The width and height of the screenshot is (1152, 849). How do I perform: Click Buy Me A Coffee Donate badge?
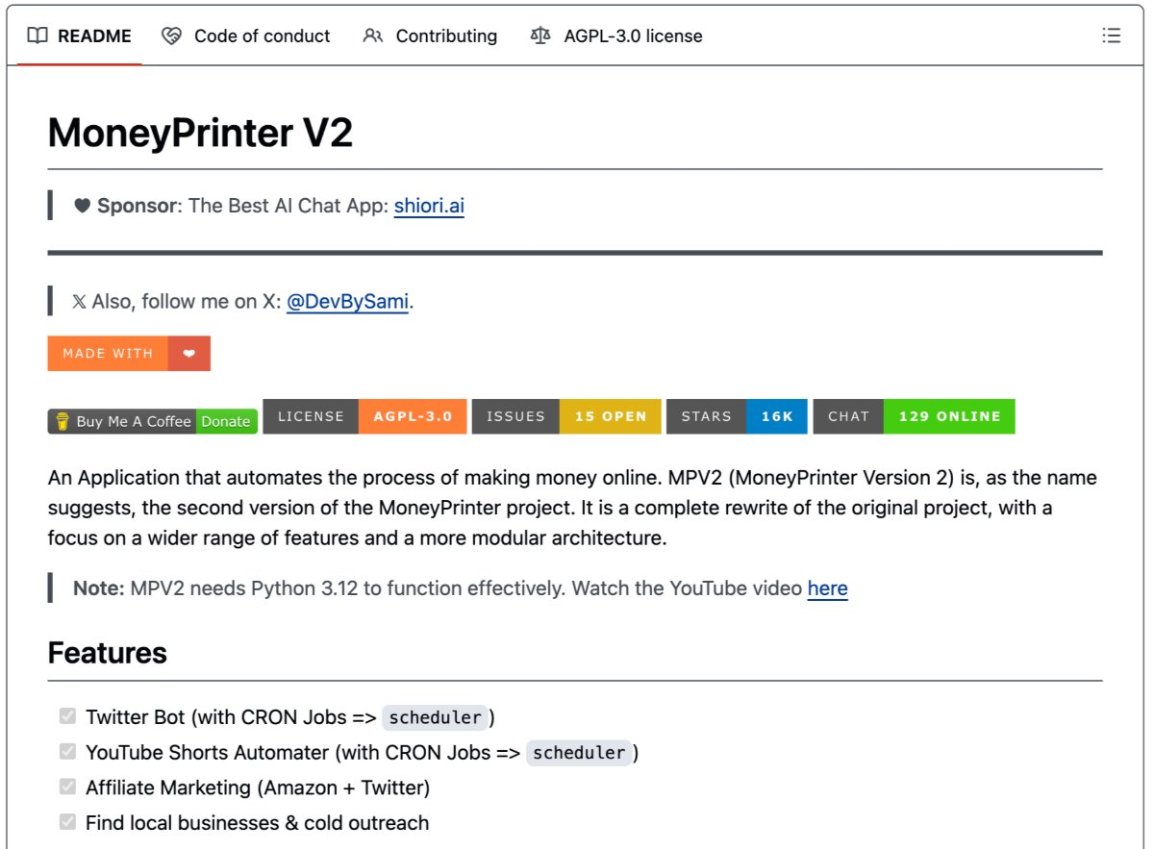tap(153, 422)
